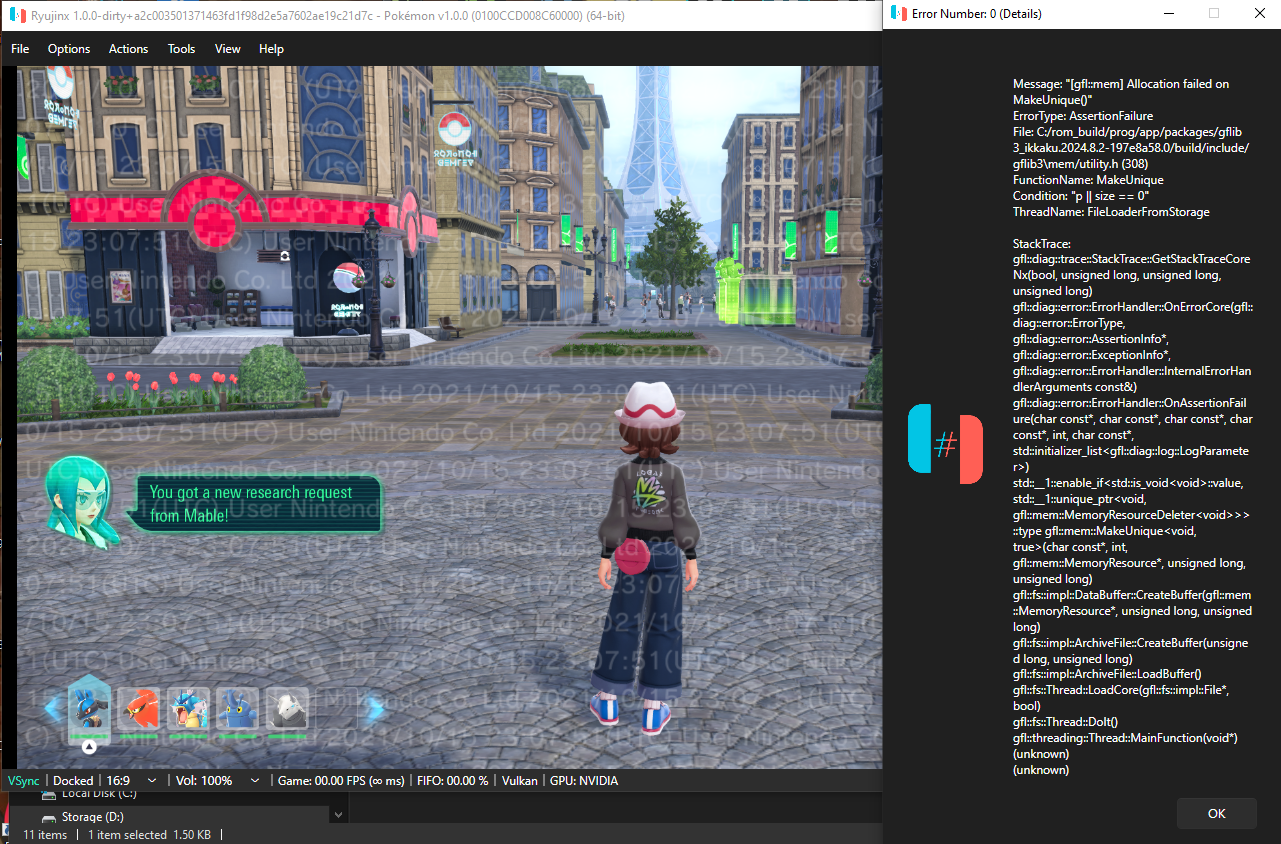
Task: Select the Lucario party slot icon
Action: [89, 708]
